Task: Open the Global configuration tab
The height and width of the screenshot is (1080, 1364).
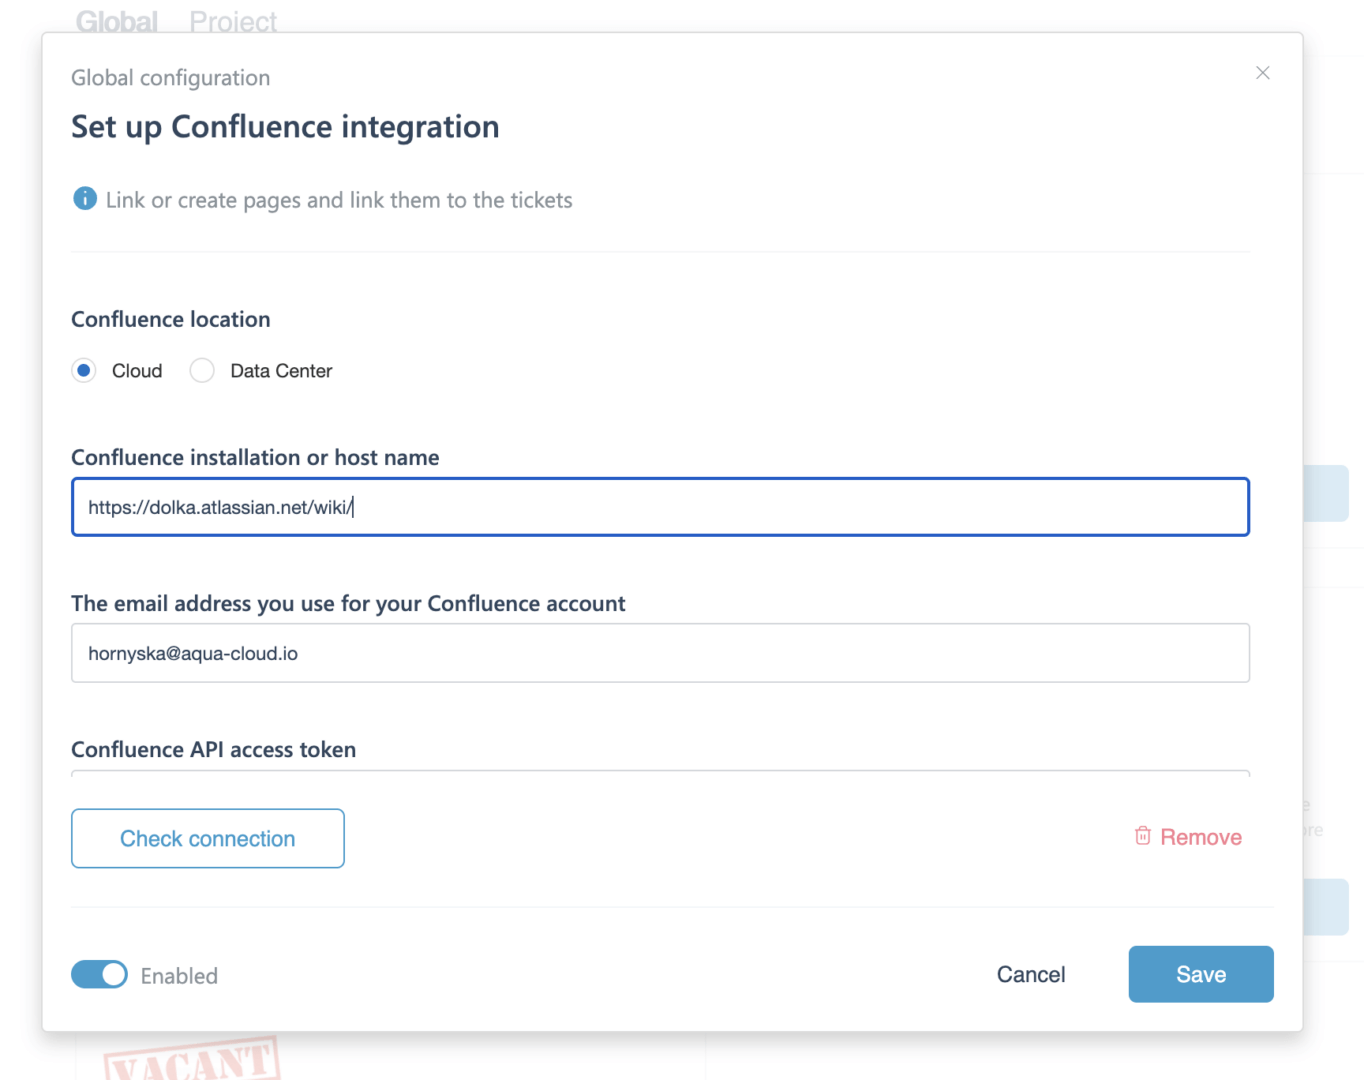Action: (x=115, y=21)
